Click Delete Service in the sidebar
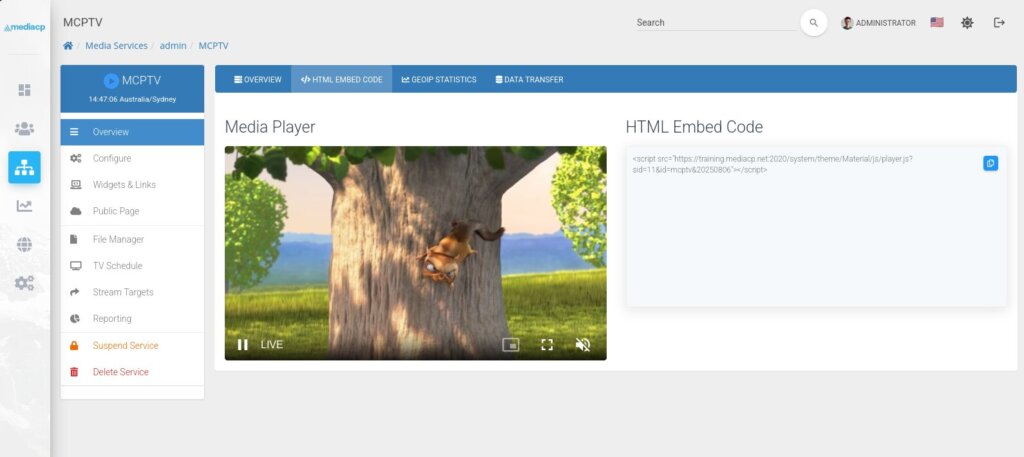 (x=132, y=372)
